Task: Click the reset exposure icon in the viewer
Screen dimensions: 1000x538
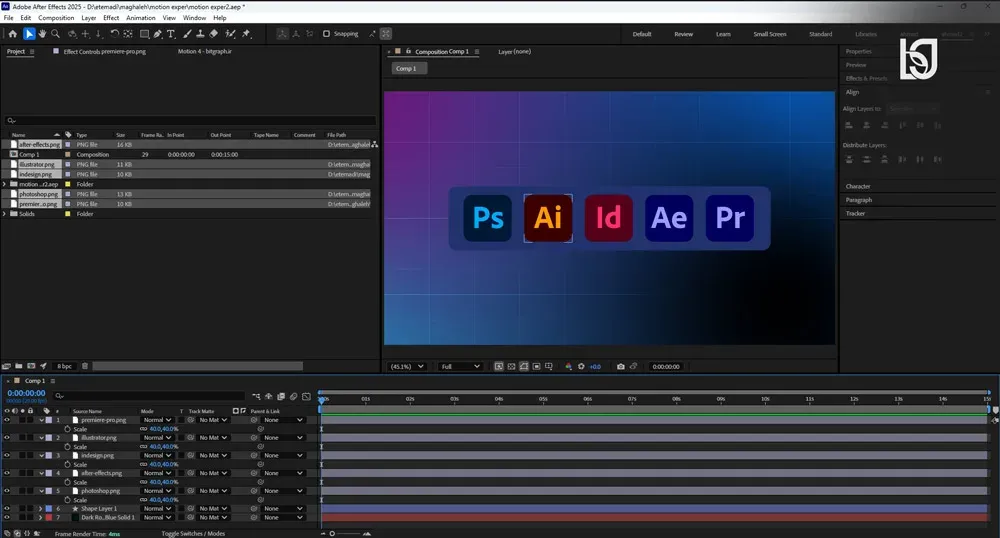Action: click(x=581, y=367)
